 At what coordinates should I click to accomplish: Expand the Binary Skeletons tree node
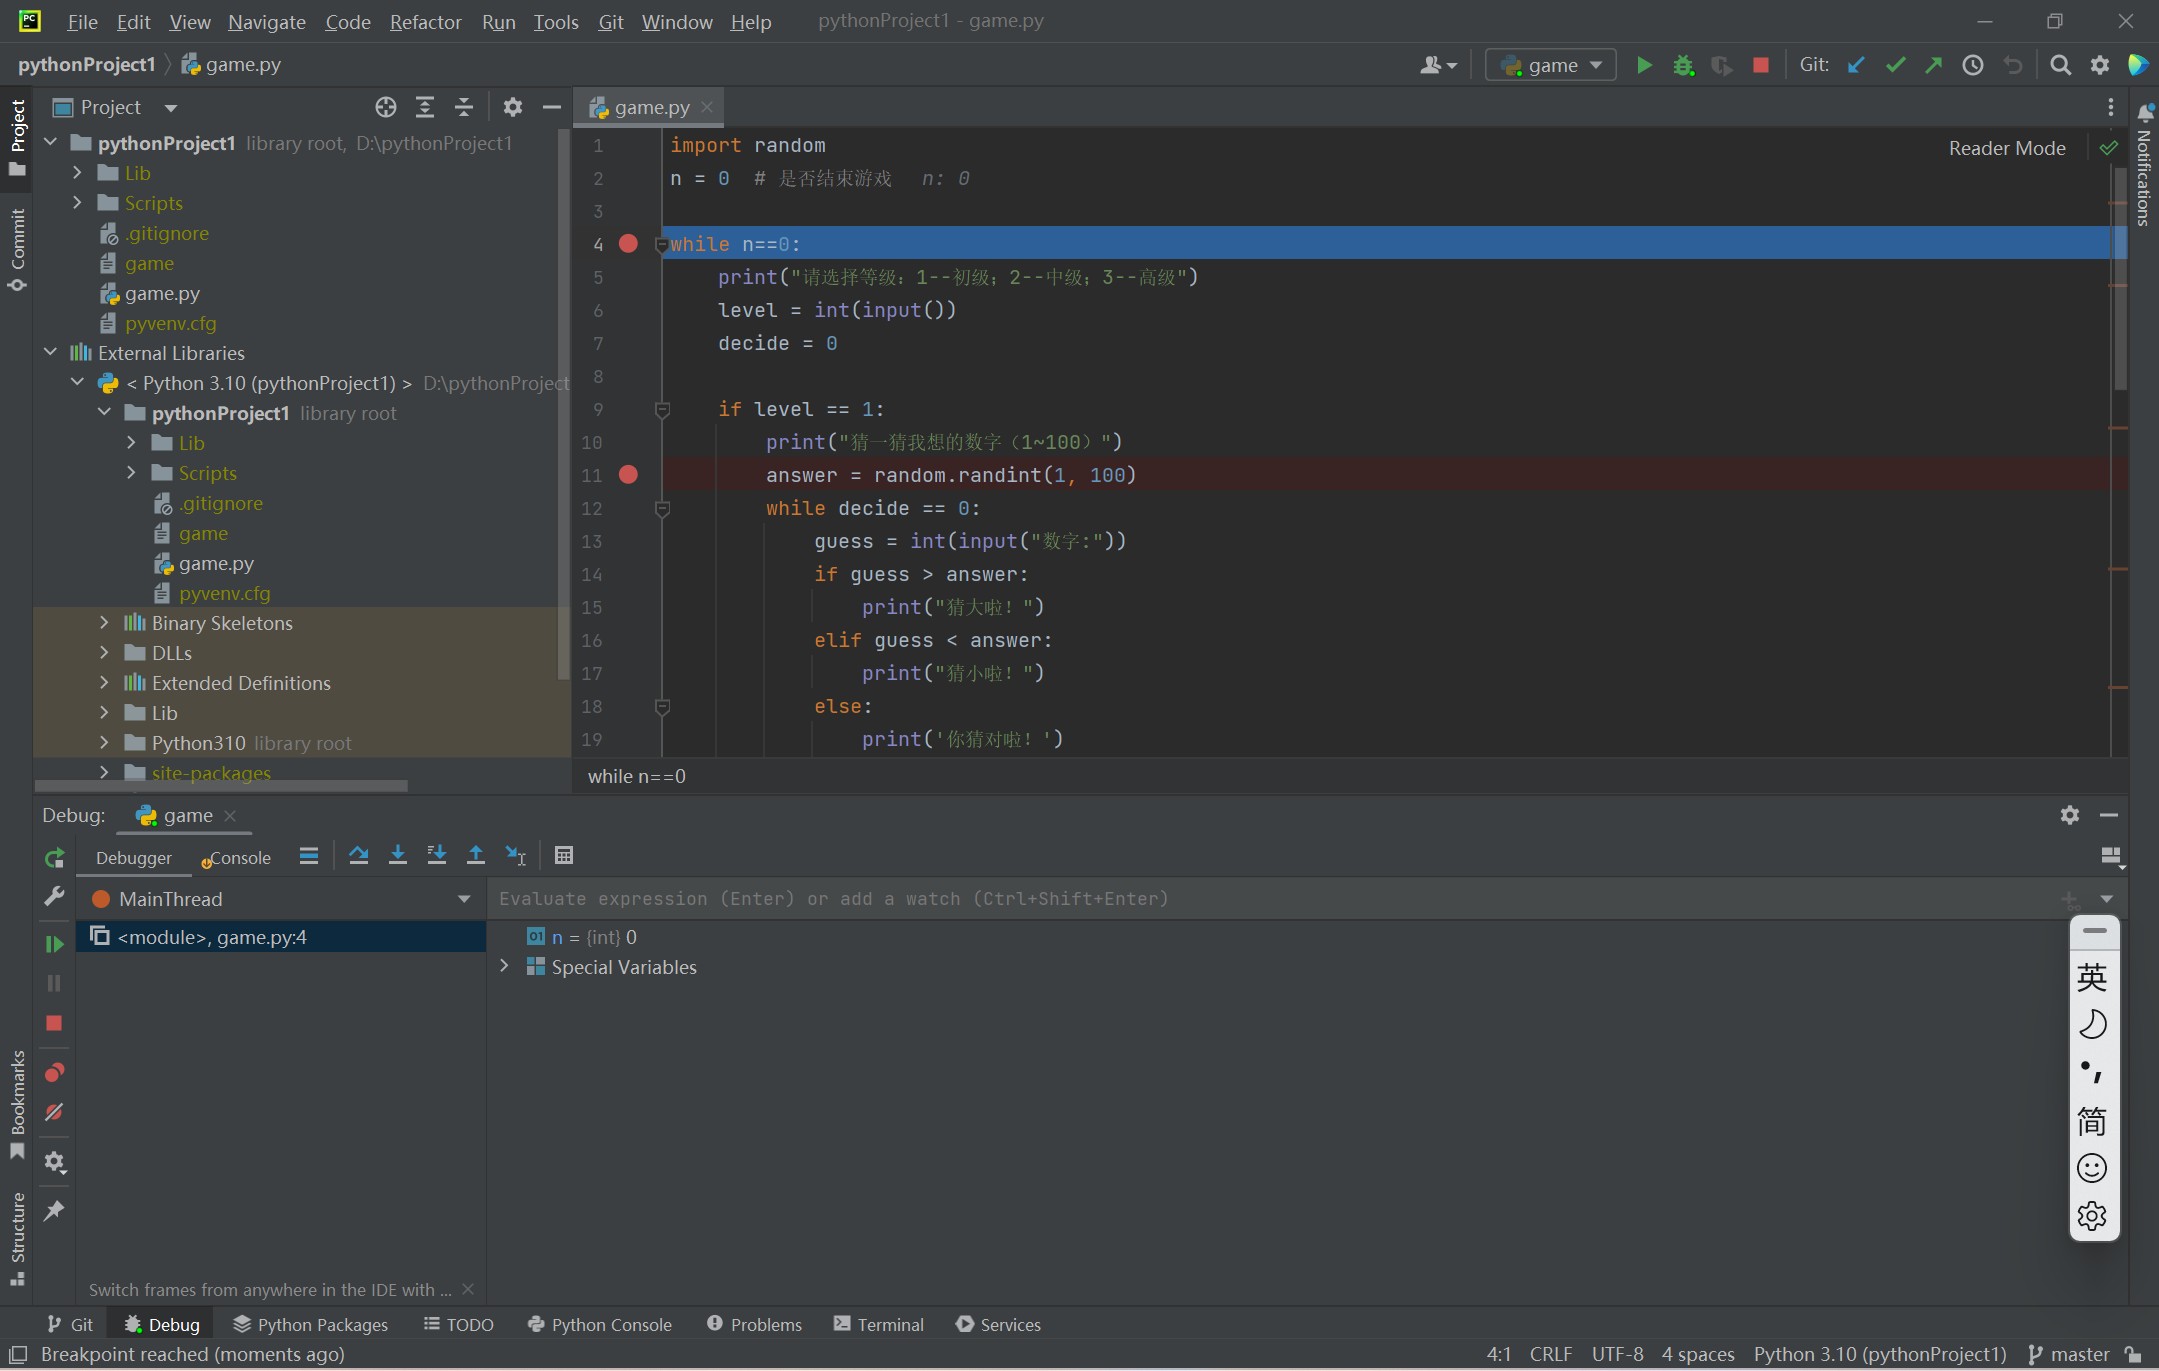pos(104,623)
